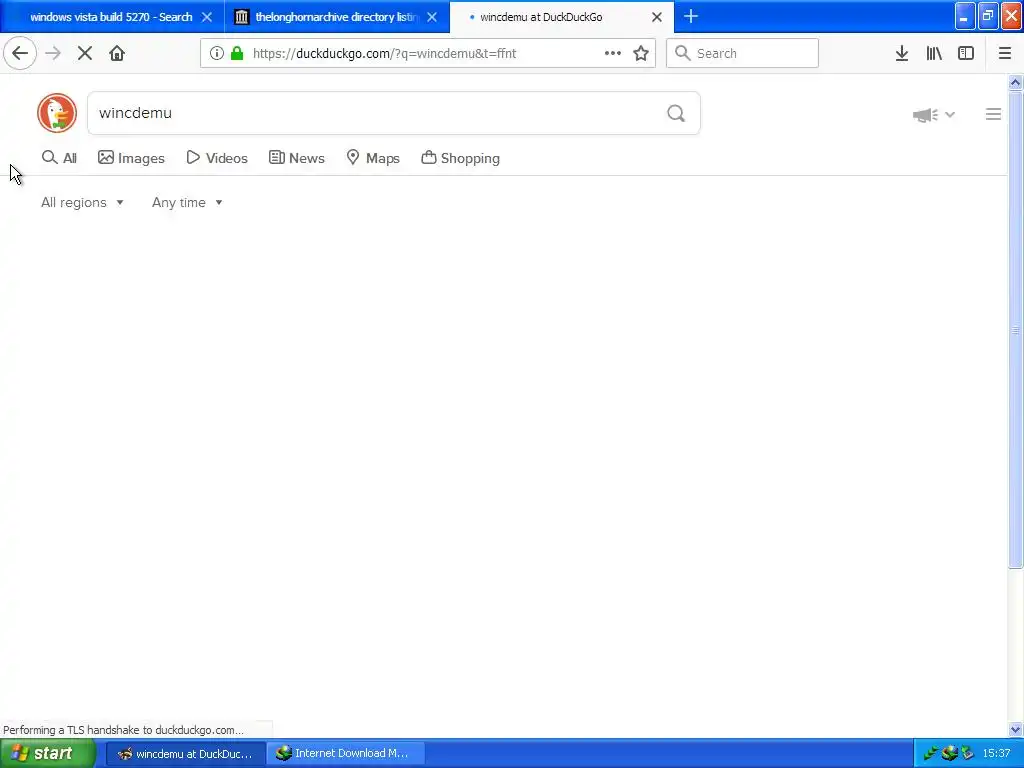The height and width of the screenshot is (768, 1024).
Task: Switch to News results
Action: 297,158
